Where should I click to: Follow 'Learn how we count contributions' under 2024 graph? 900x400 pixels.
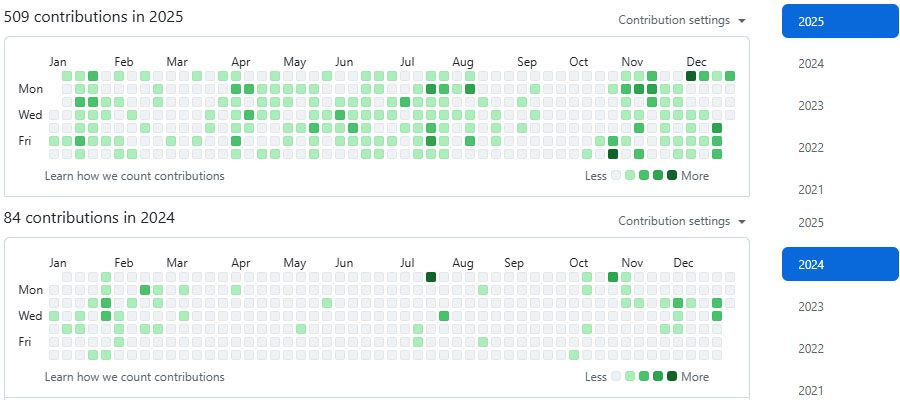pos(135,377)
